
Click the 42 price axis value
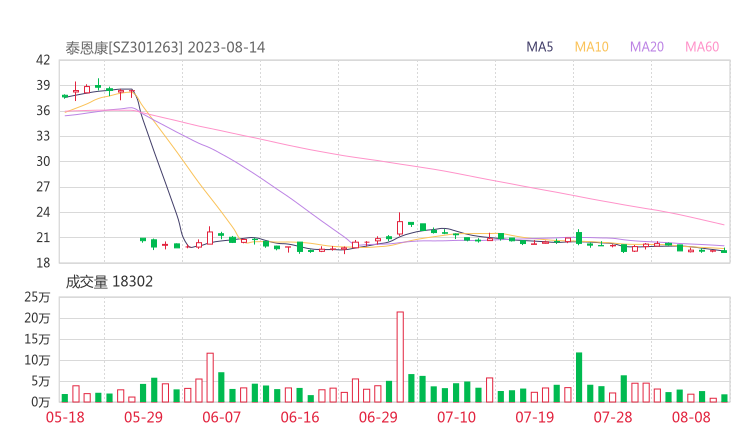point(43,60)
